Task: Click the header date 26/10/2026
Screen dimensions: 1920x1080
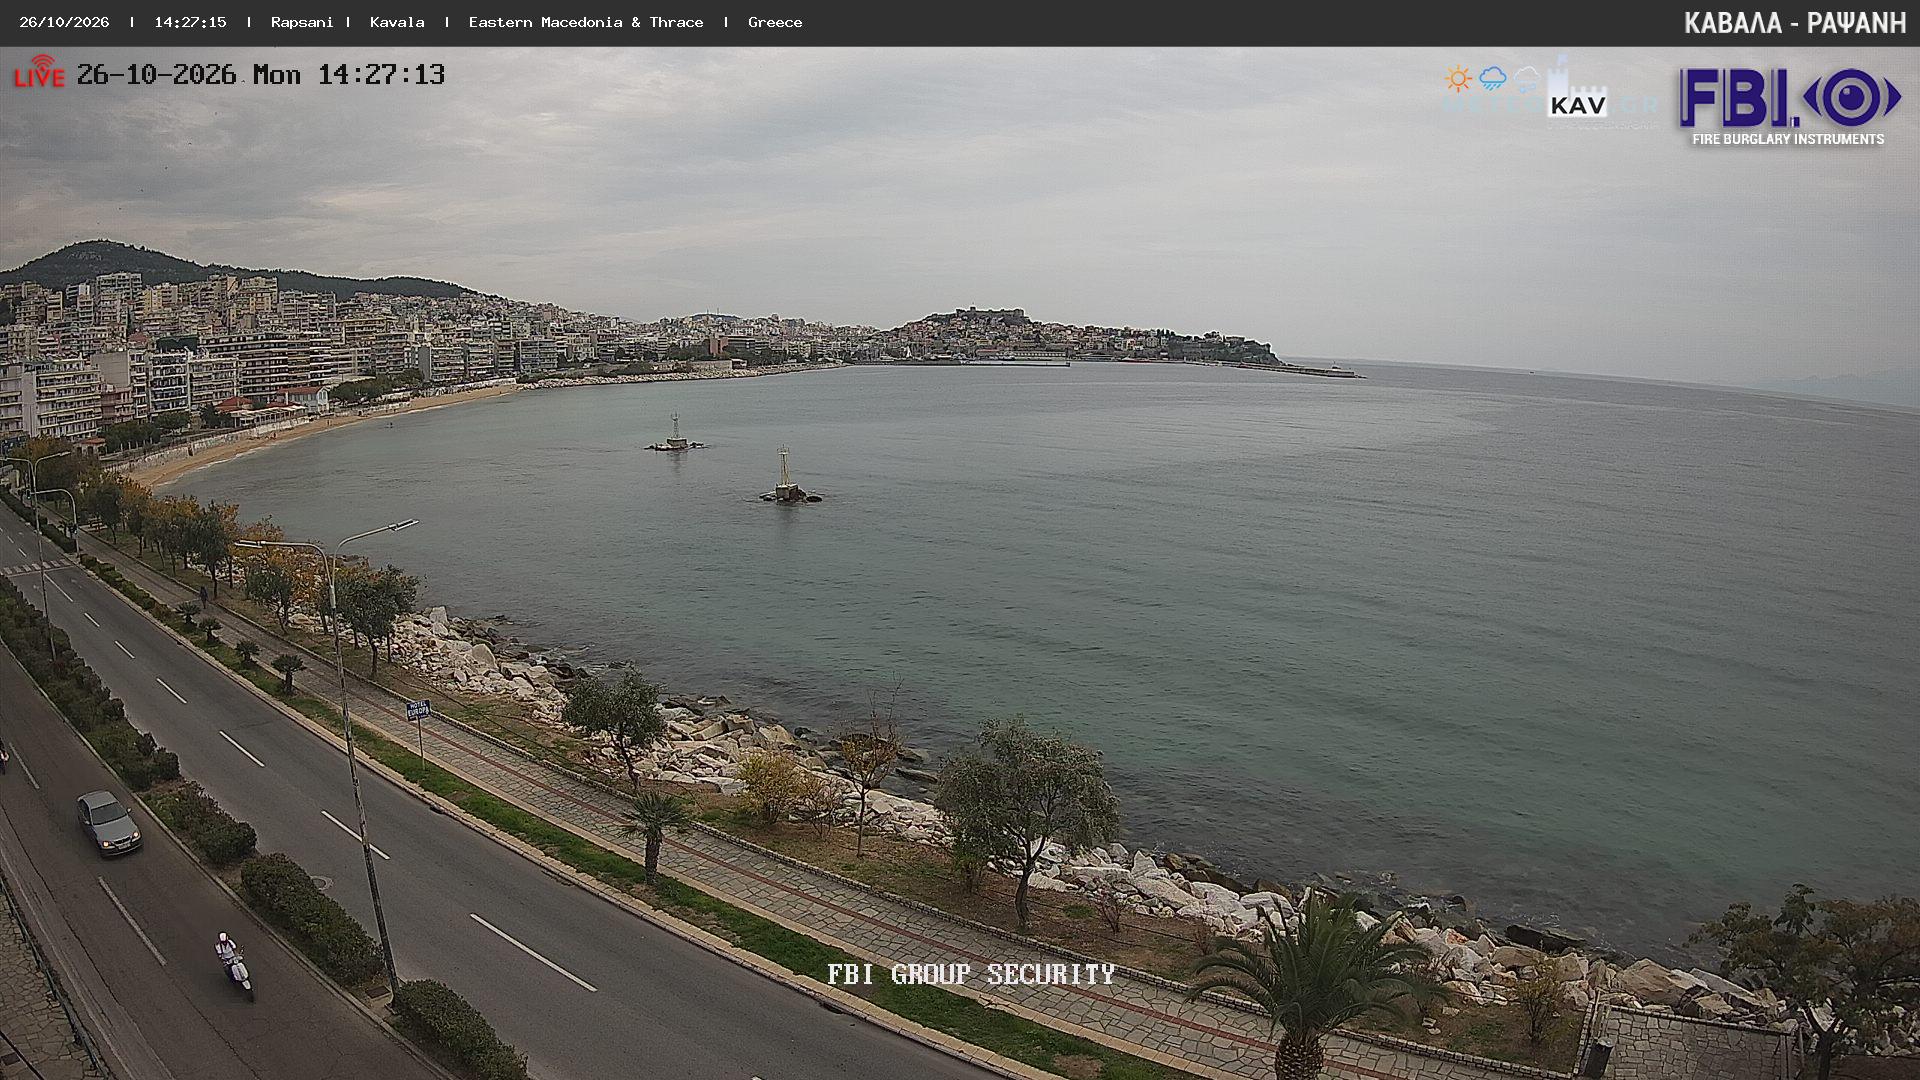Action: 64,22
